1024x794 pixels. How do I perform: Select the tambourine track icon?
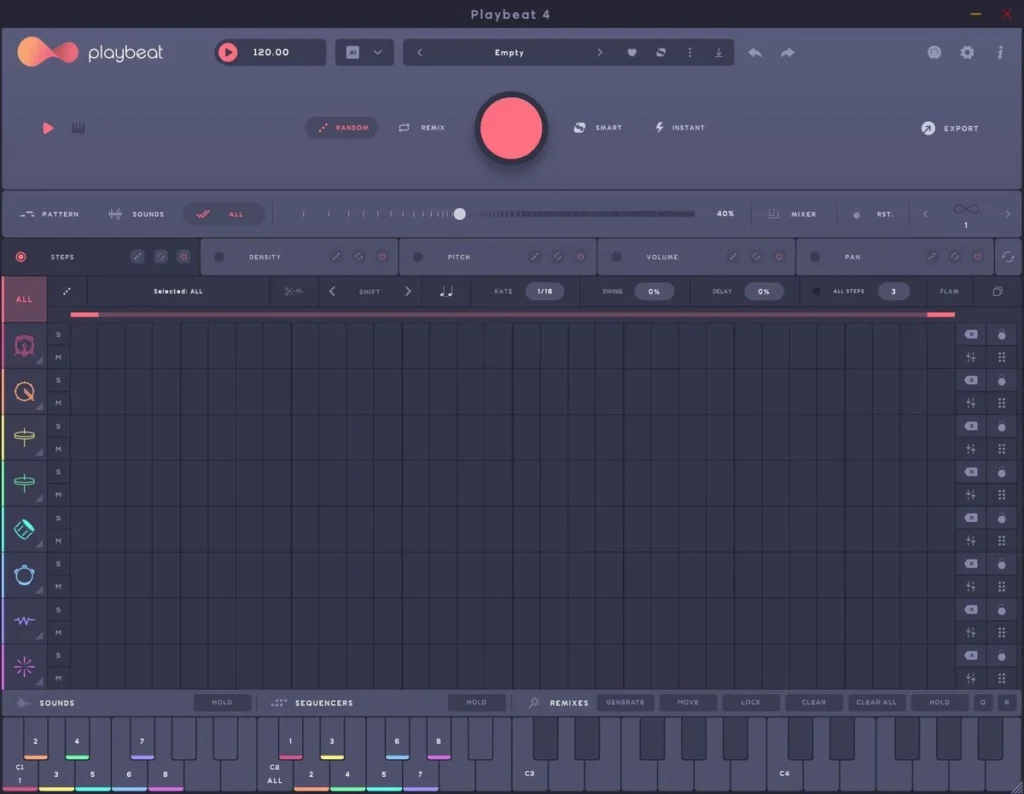[24, 575]
